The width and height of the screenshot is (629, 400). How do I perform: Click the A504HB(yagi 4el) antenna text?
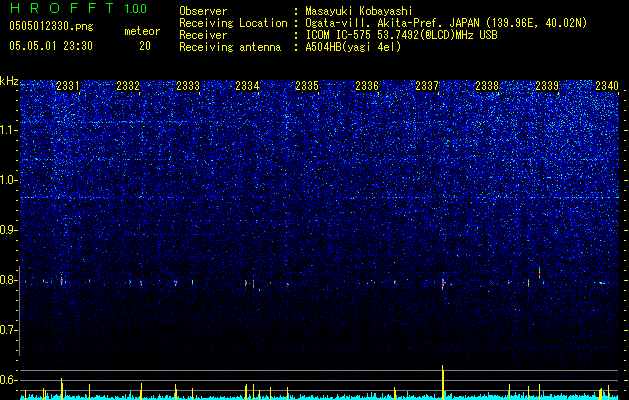click(353, 47)
